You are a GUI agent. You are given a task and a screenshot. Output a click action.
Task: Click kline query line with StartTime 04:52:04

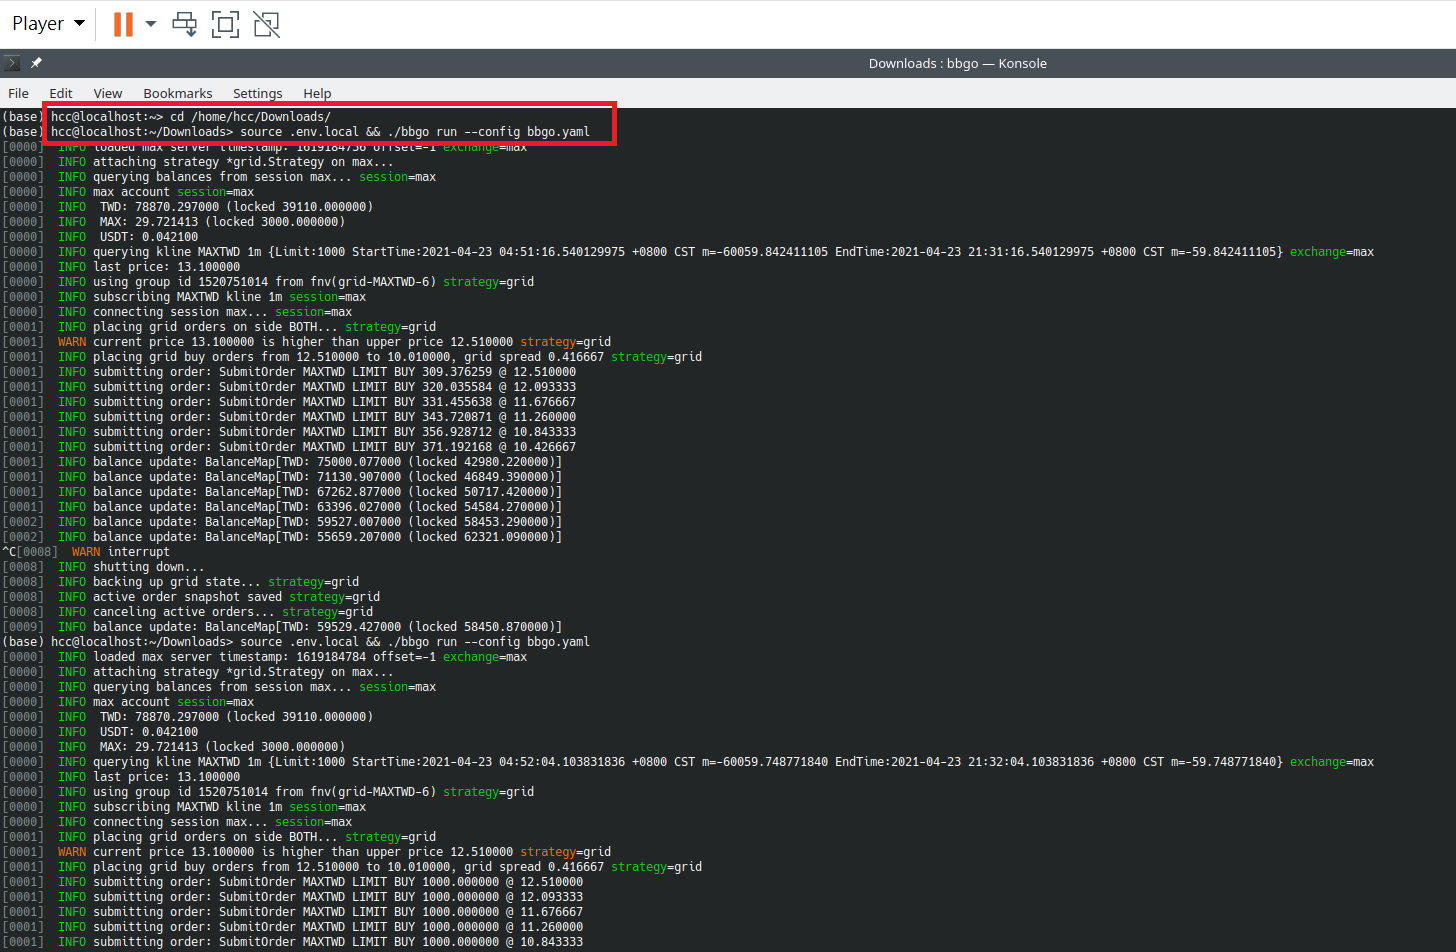coord(688,762)
